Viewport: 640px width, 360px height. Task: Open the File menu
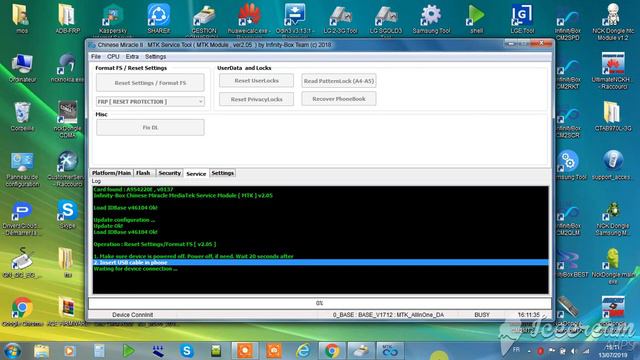96,56
